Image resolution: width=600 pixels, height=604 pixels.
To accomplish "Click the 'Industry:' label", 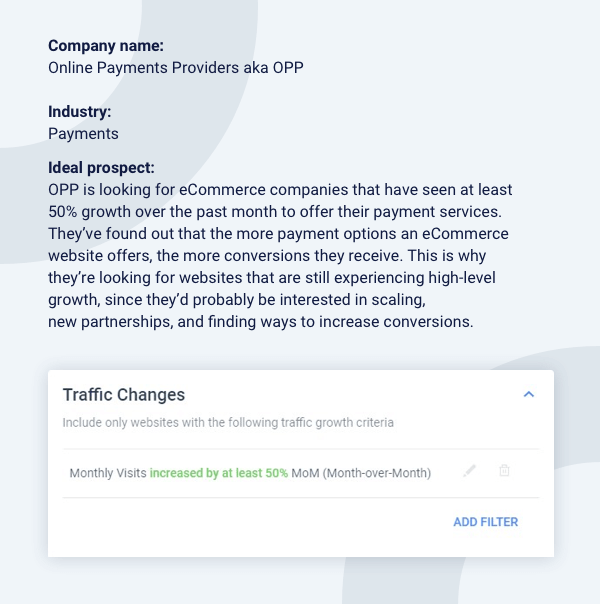I will [80, 112].
